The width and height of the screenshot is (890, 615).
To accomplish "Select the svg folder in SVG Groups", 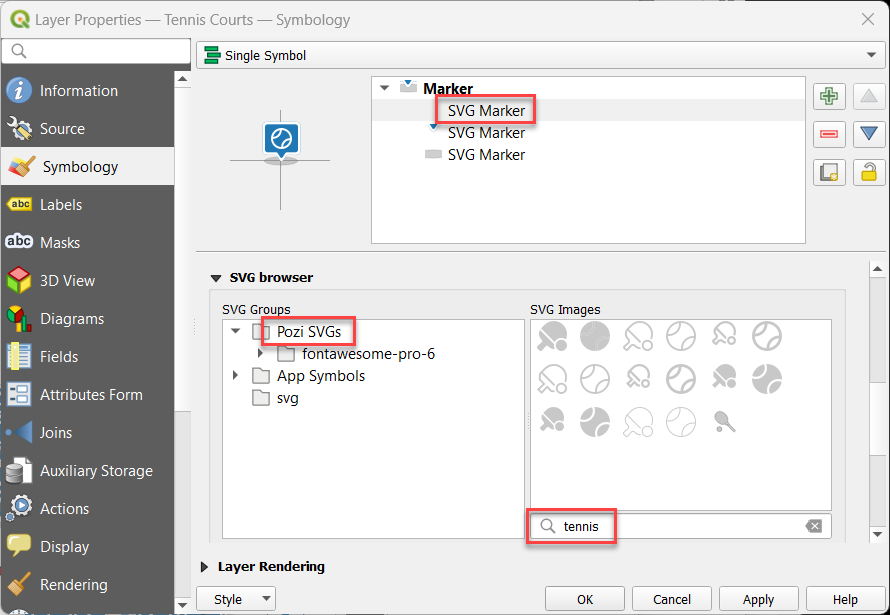I will (x=287, y=398).
